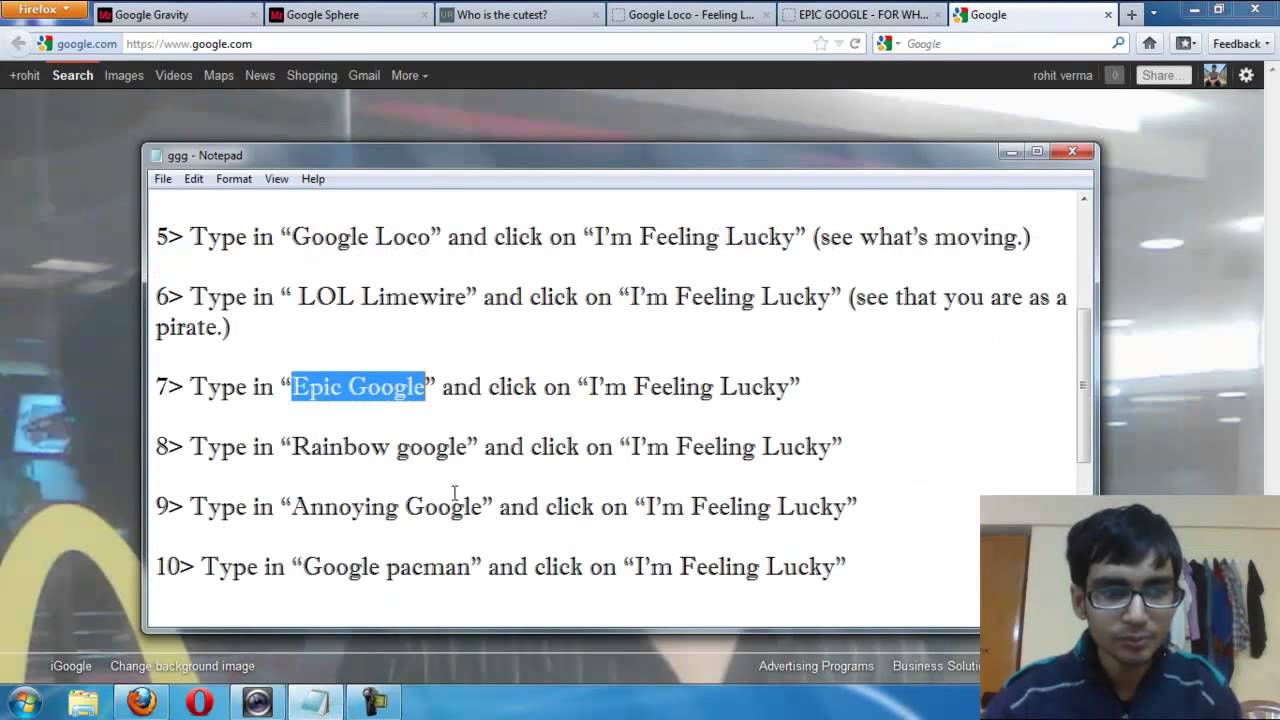The image size is (1280, 720).
Task: Open Notepad Edit menu
Action: point(194,179)
